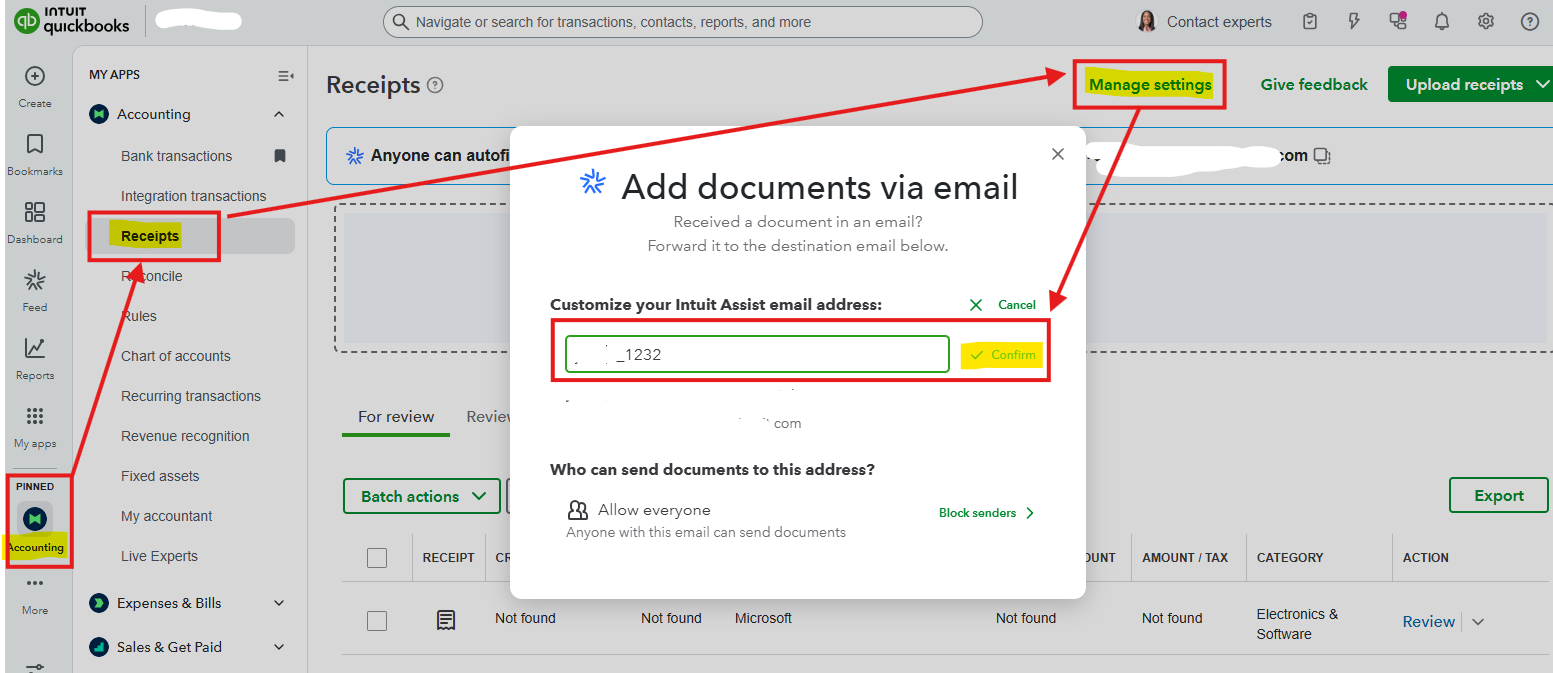Open My accountant menu item
Viewport: 1553px width, 673px height.
pyautogui.click(x=167, y=516)
